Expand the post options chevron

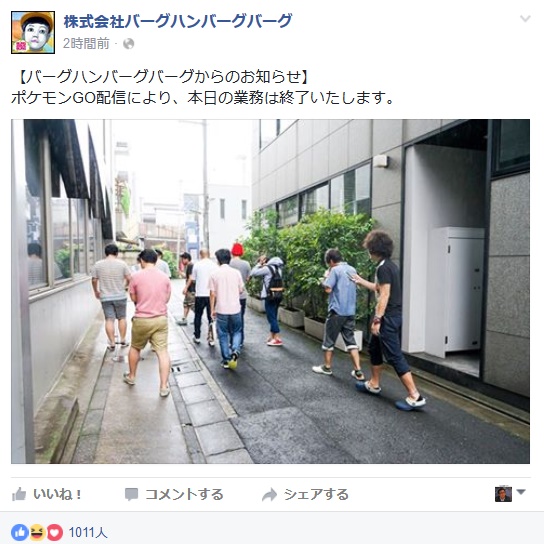point(525,18)
